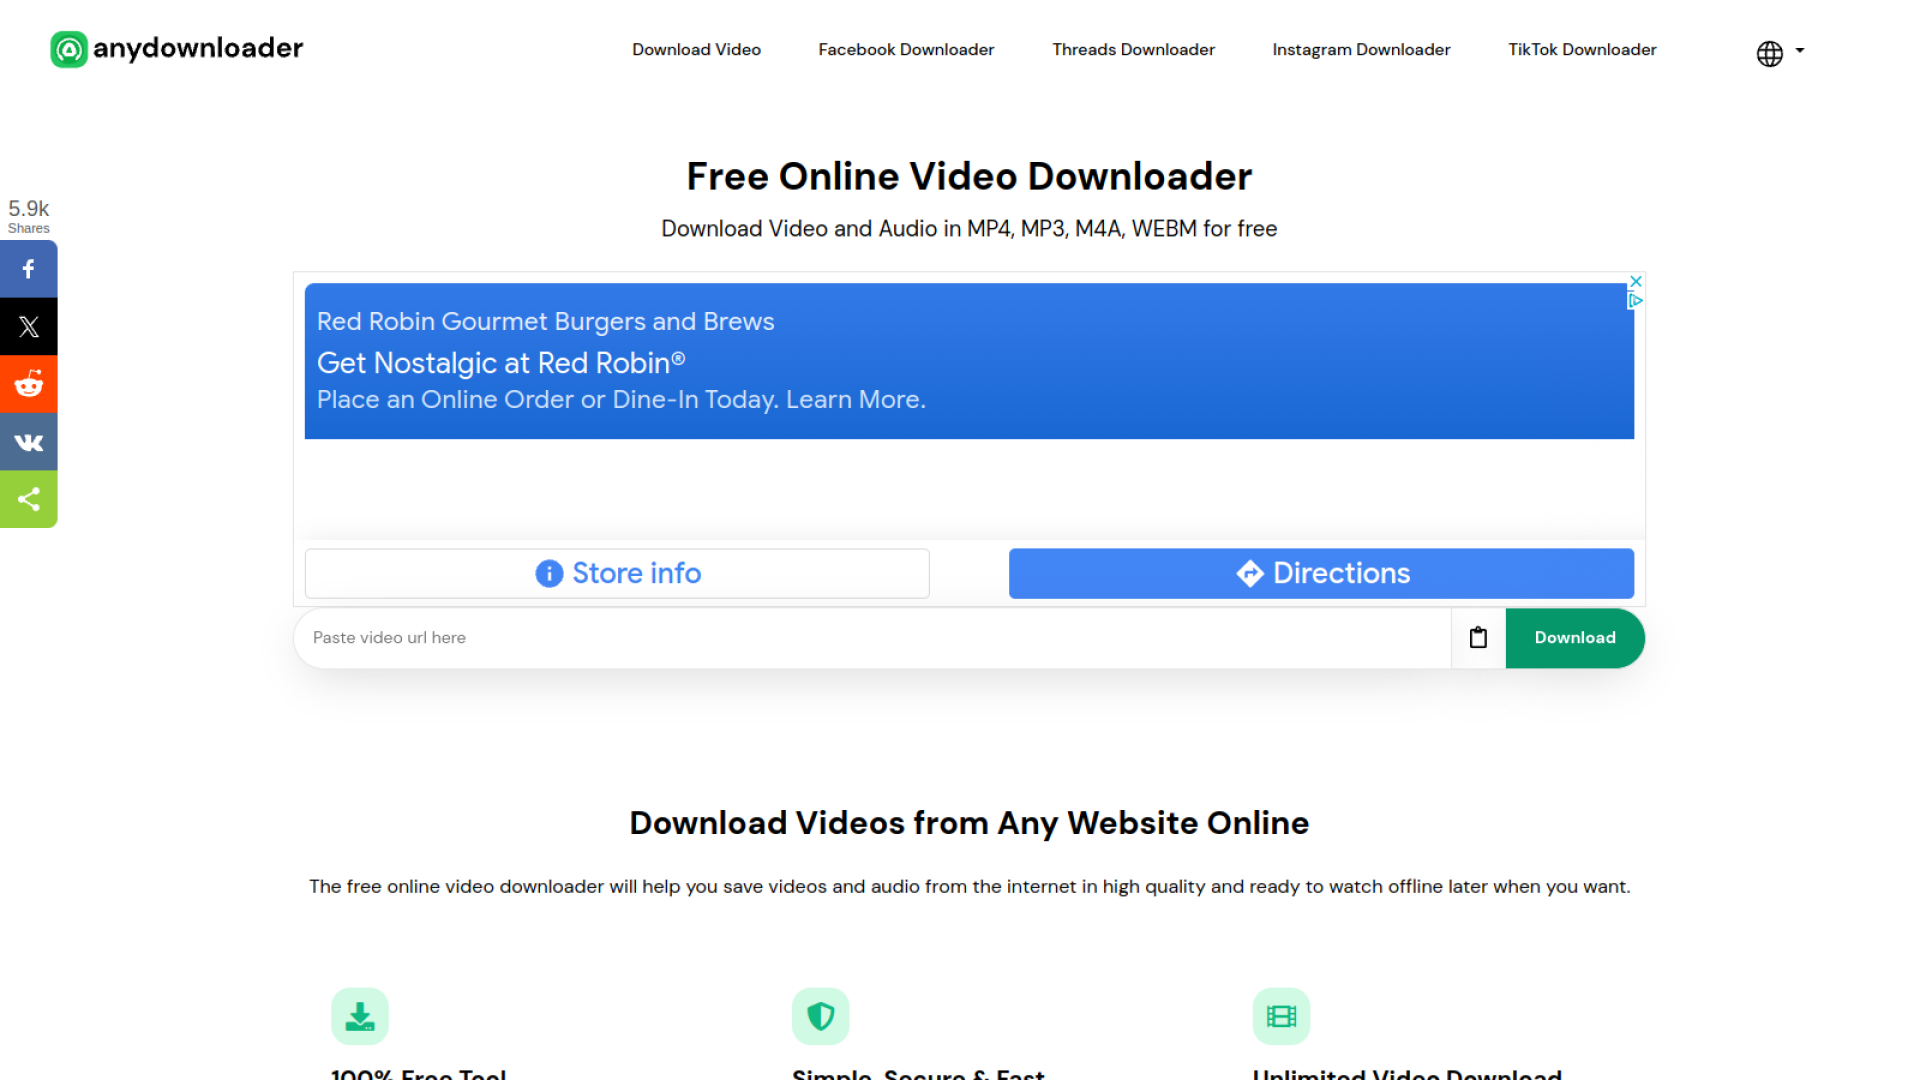
Task: Switch to the TikTok Downloader section
Action: click(1581, 49)
